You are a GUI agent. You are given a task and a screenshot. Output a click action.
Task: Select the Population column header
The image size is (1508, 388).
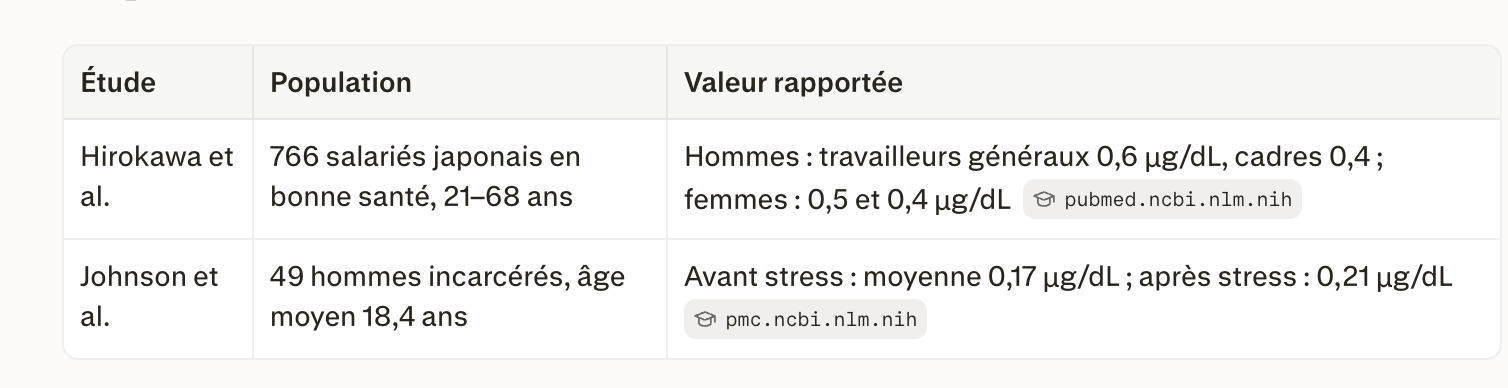[341, 82]
